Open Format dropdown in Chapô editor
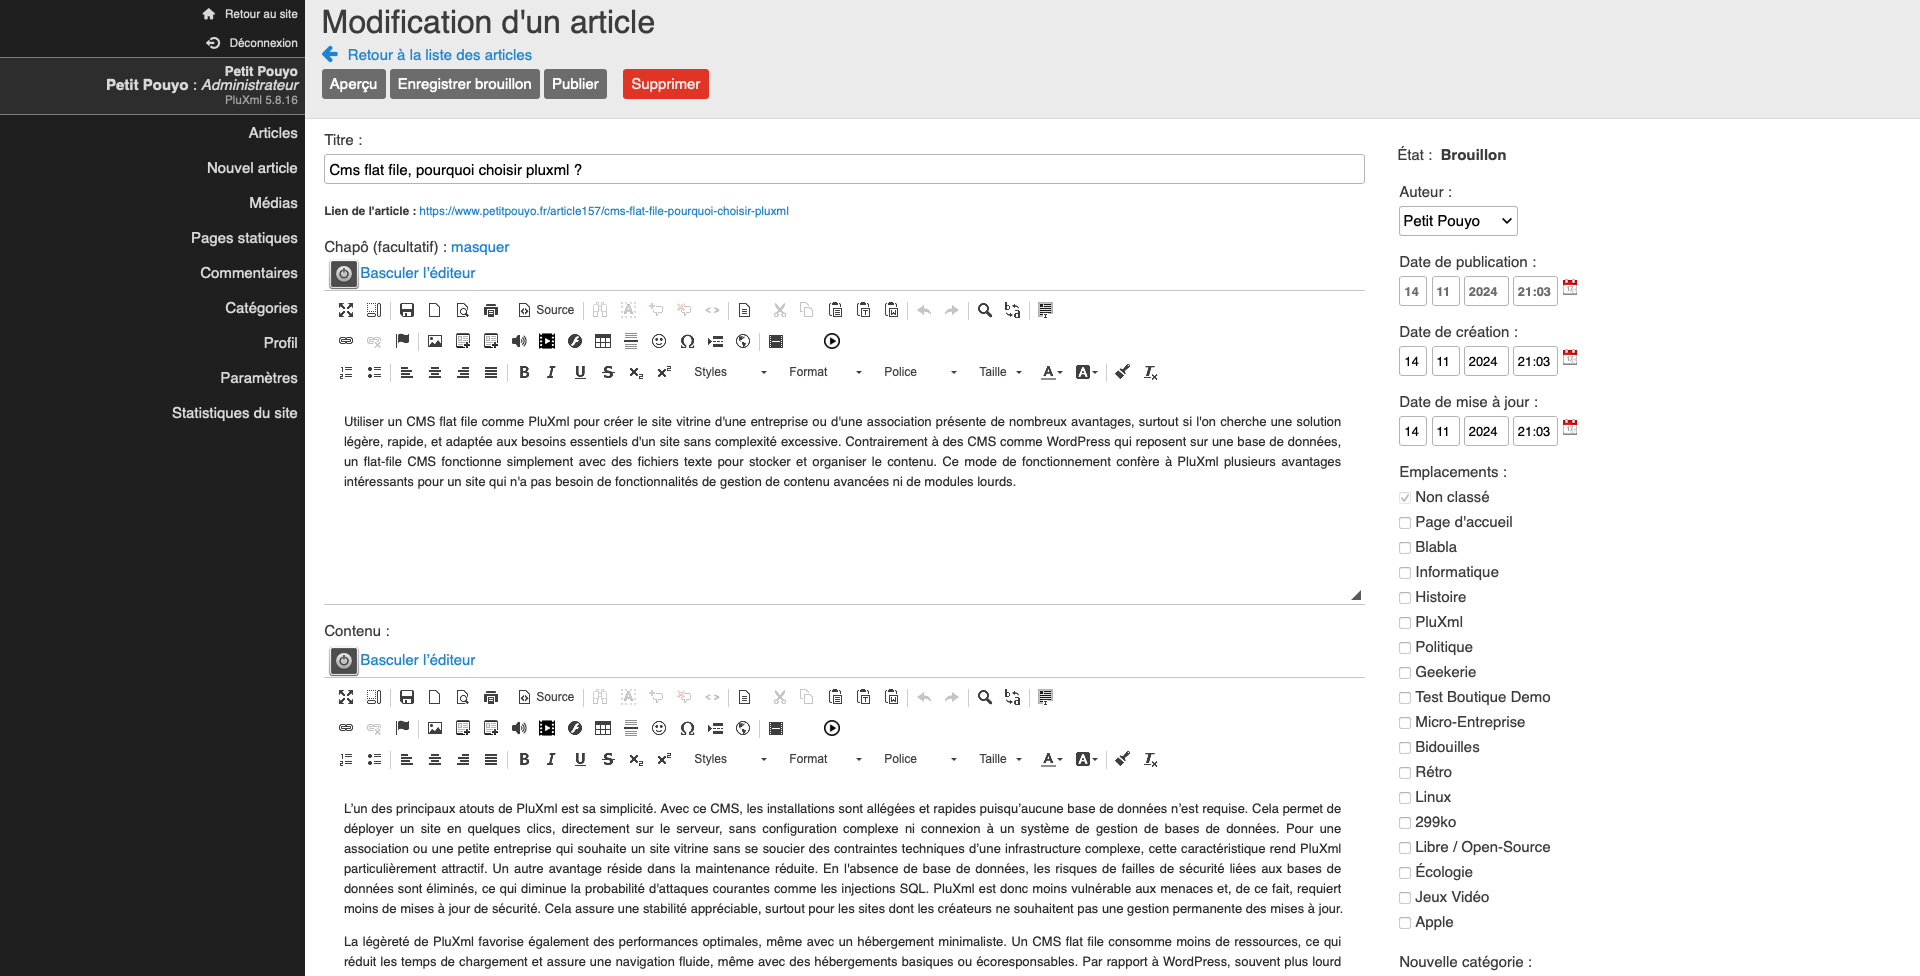The width and height of the screenshot is (1920, 976). pyautogui.click(x=825, y=372)
